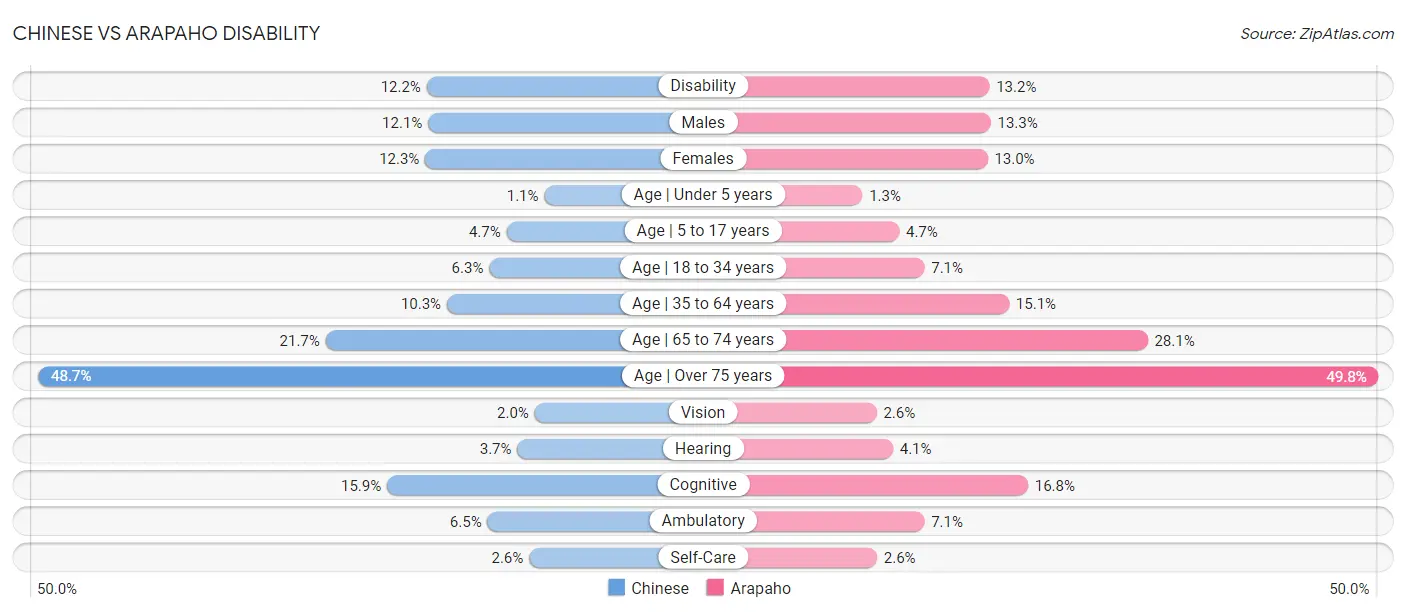Click the Chinese legend blue swatch
The width and height of the screenshot is (1406, 612).
point(617,588)
